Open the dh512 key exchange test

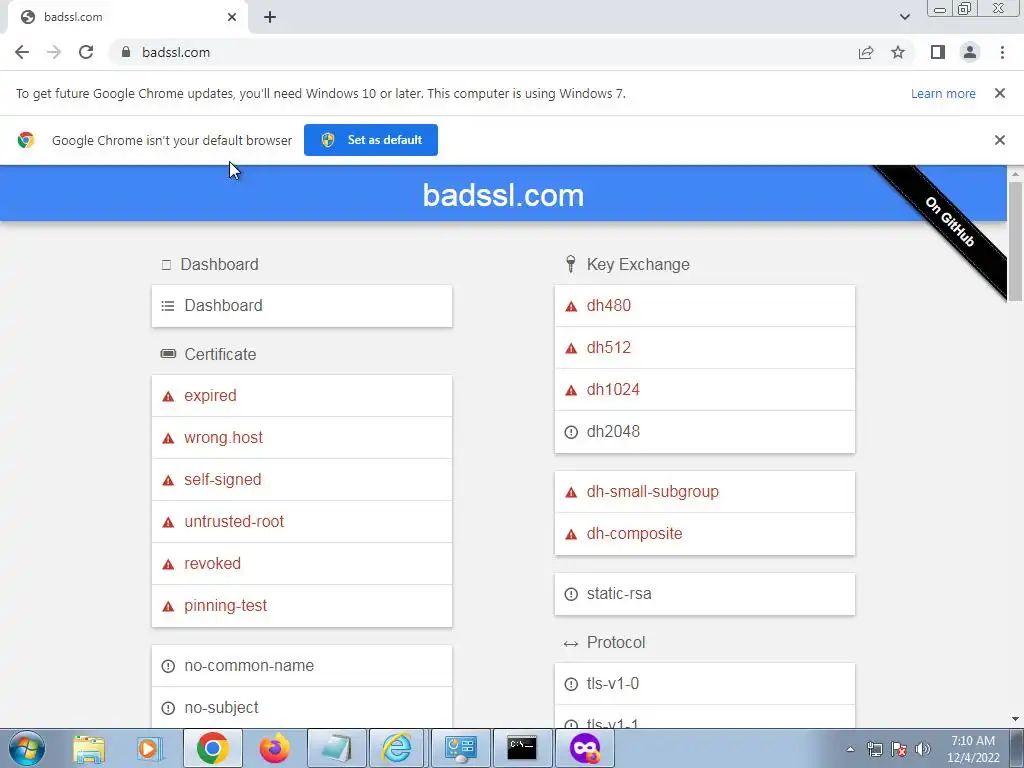[705, 347]
